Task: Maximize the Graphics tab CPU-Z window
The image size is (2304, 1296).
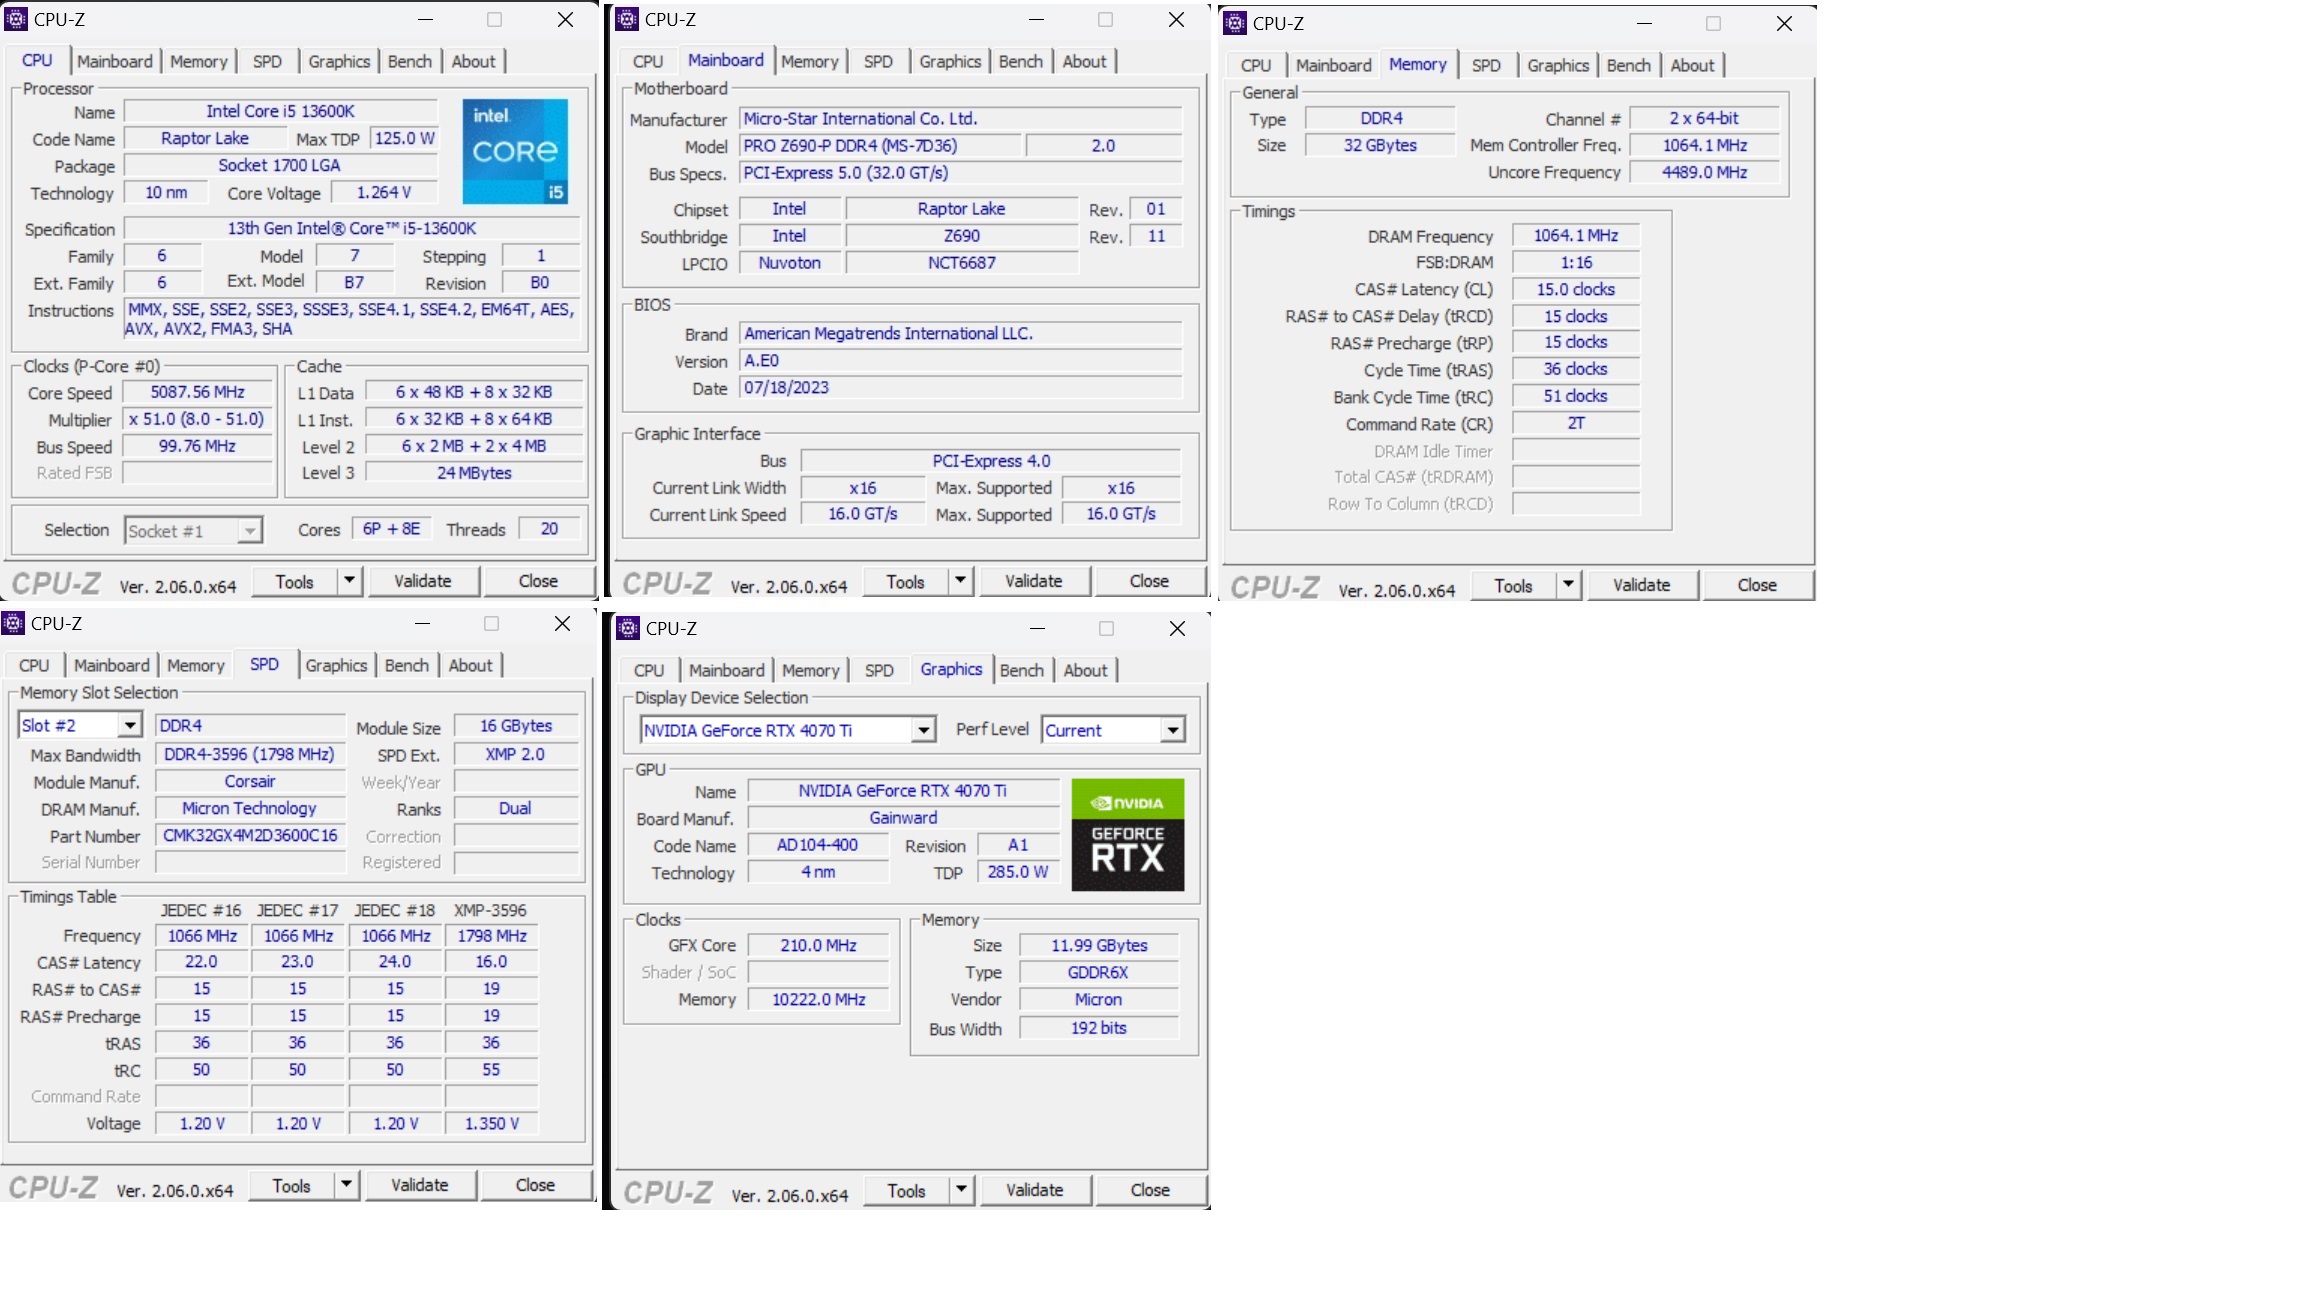Action: pyautogui.click(x=1106, y=628)
